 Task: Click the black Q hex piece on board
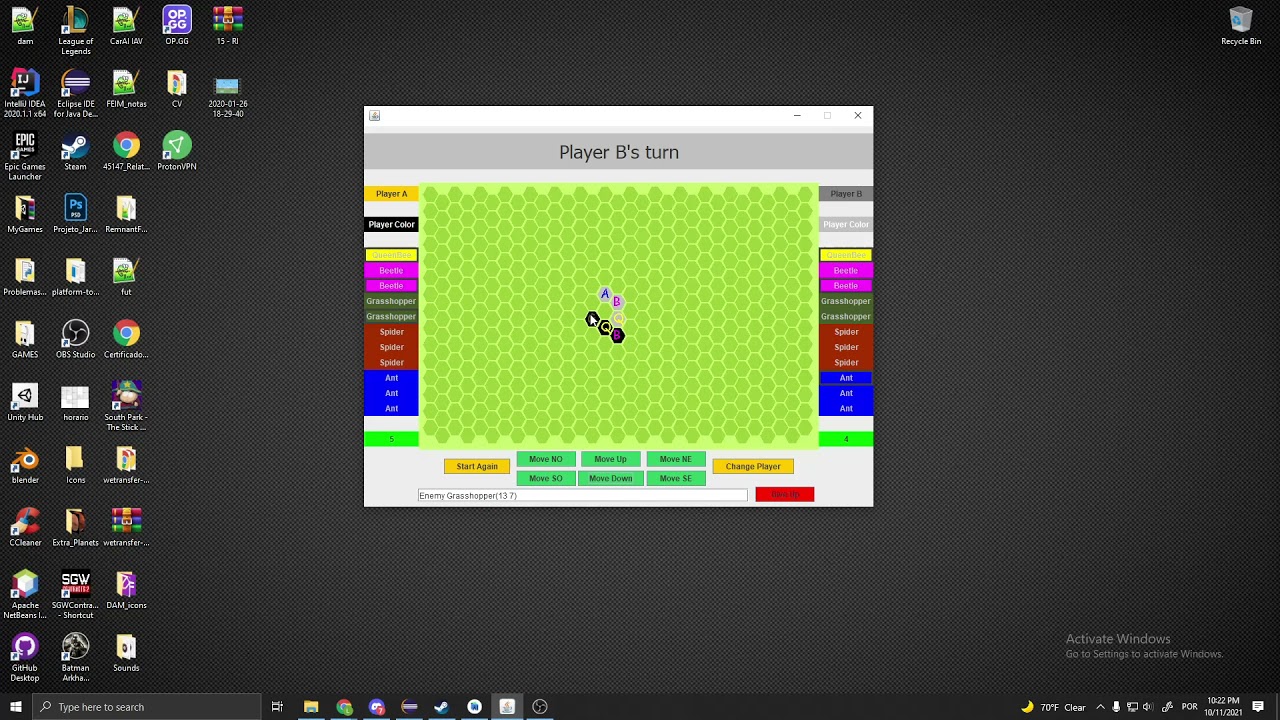click(605, 328)
